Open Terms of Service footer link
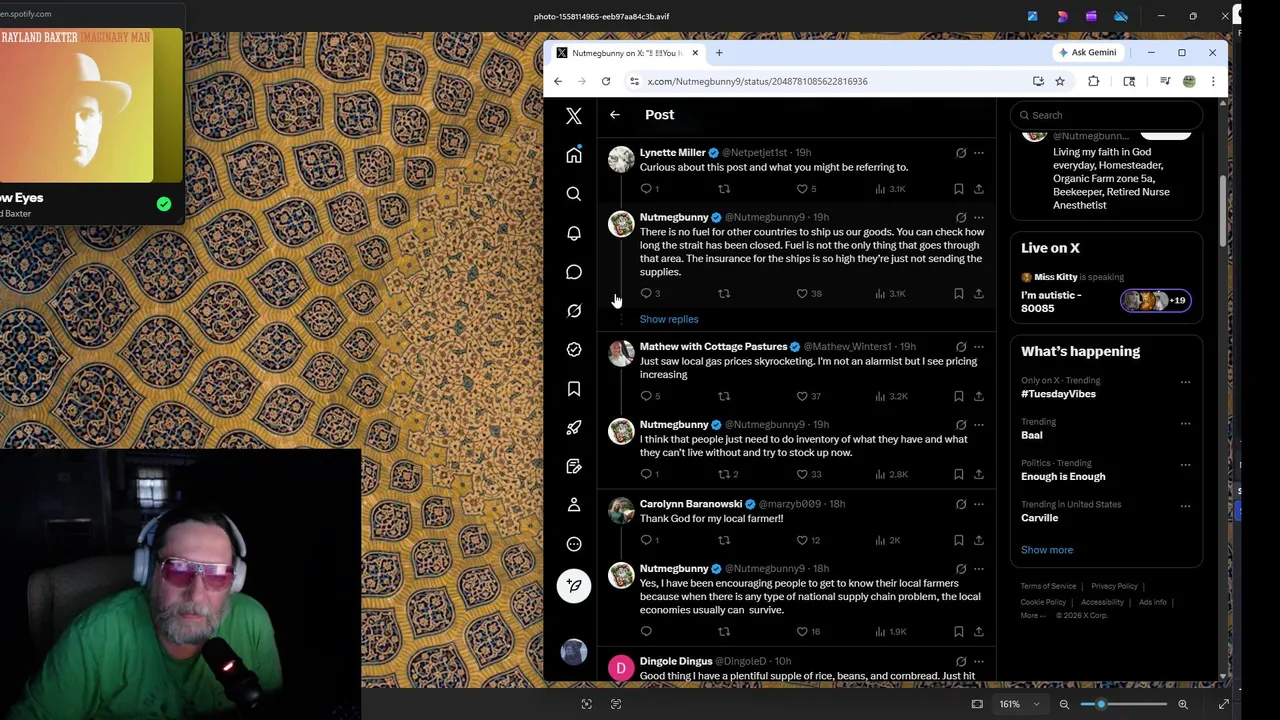 pos(1048,586)
